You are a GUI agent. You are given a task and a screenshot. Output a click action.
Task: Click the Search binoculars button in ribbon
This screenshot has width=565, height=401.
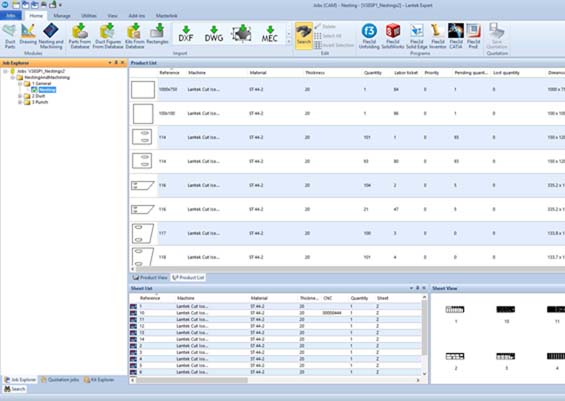[x=304, y=35]
